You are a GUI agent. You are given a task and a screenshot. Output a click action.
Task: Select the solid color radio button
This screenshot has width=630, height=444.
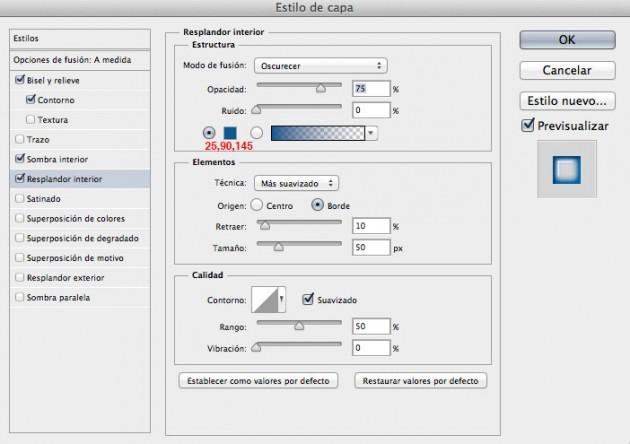pyautogui.click(x=209, y=133)
